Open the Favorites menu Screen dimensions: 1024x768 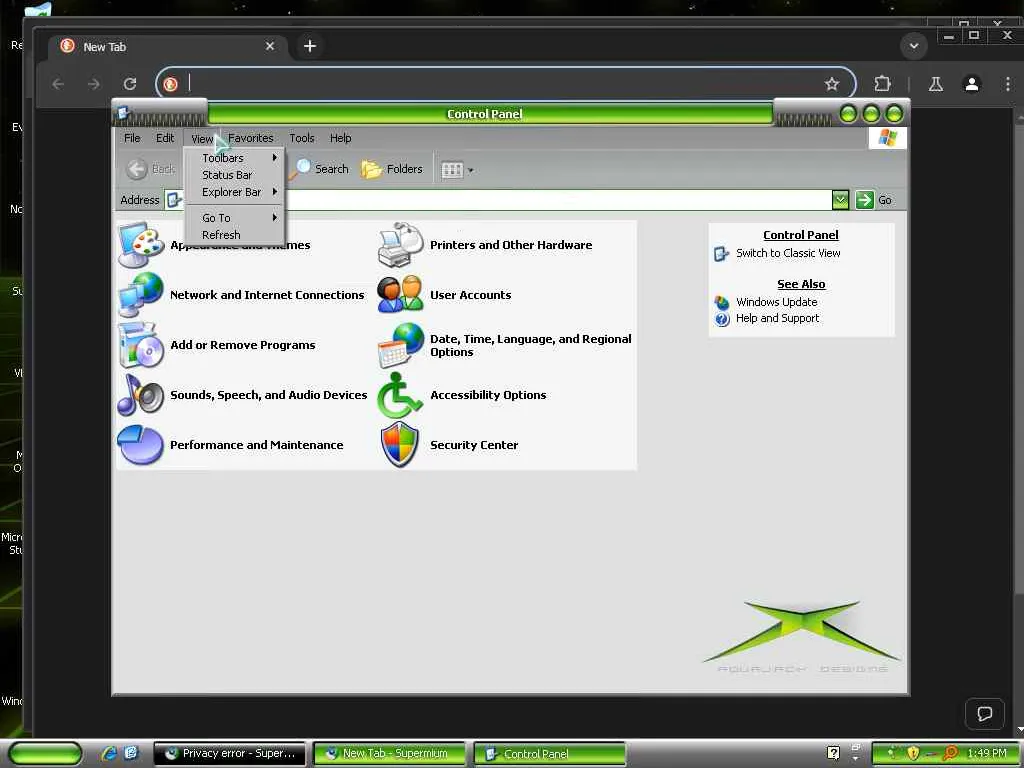251,138
